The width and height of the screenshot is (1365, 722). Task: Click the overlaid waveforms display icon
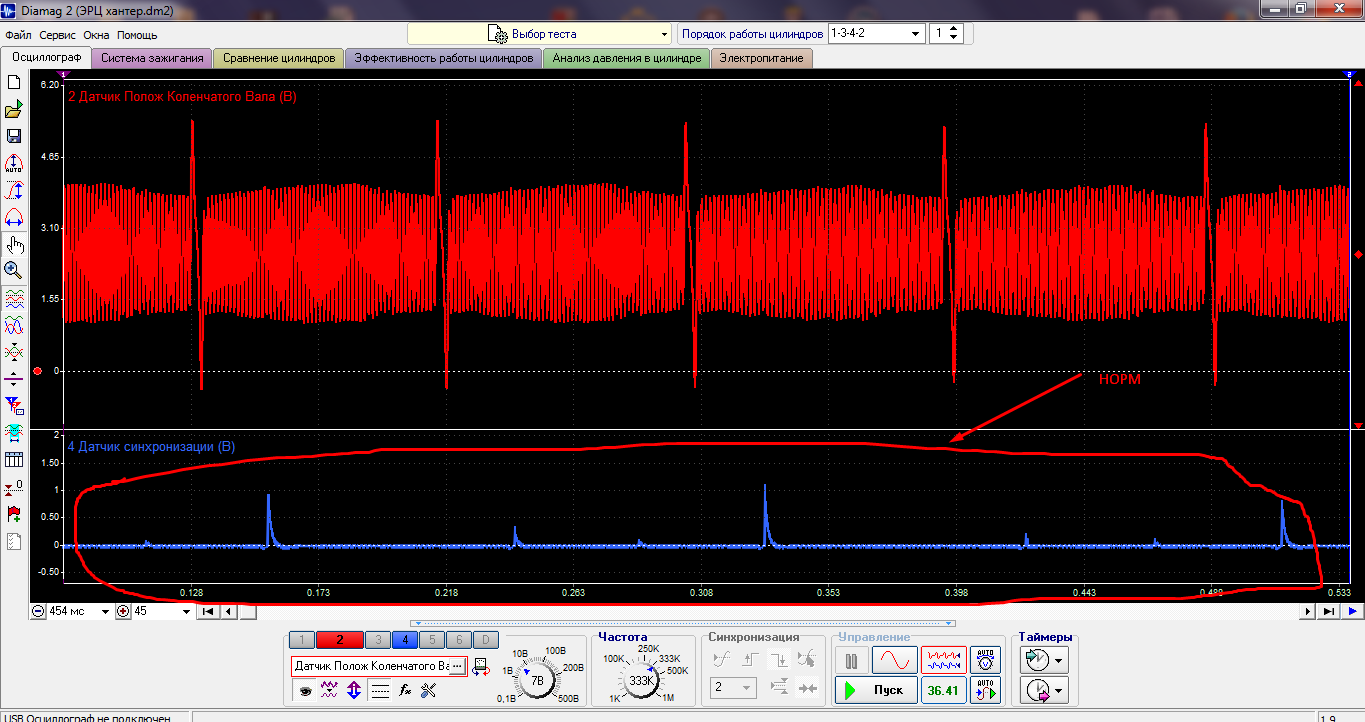(14, 325)
